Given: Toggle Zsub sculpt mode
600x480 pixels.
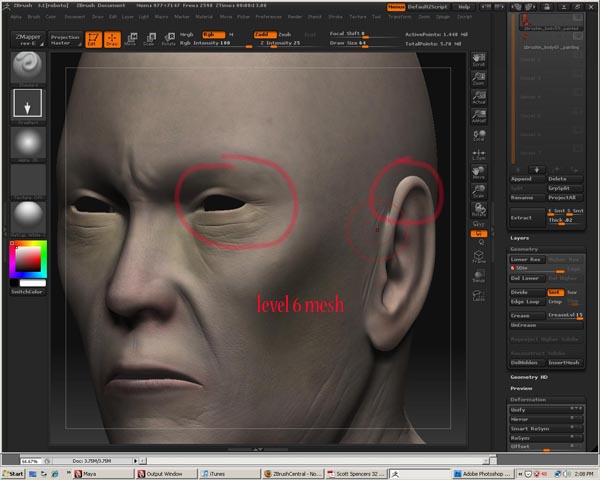Looking at the screenshot, I should (285, 34).
